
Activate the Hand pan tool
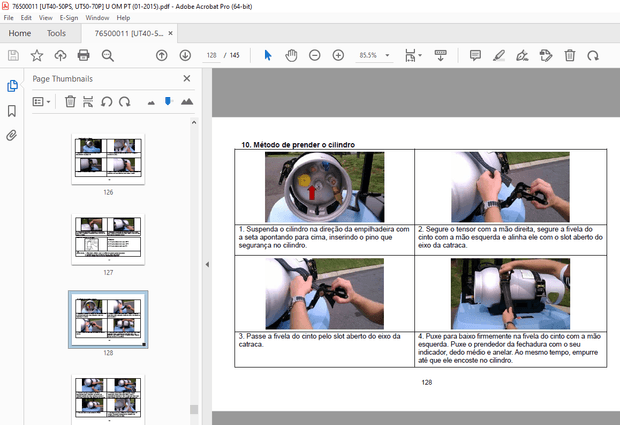(291, 55)
